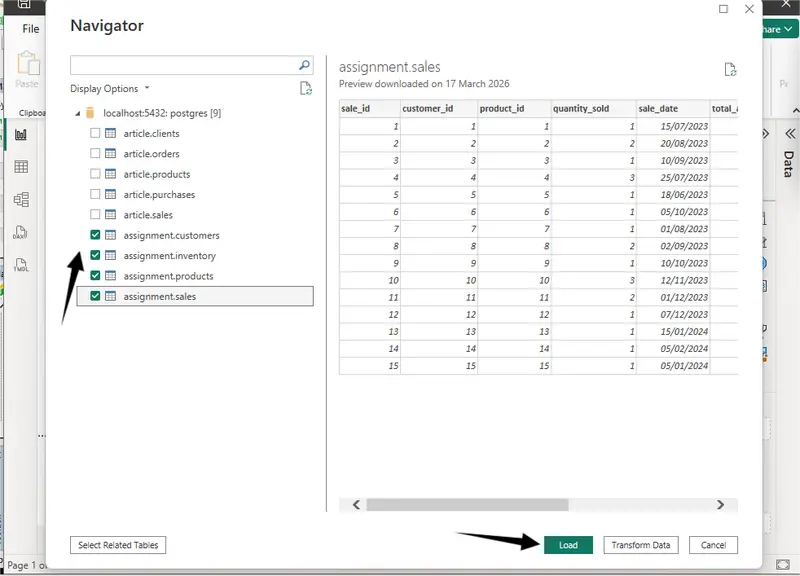
Task: Click the horizontal scrollbar thumb in preview
Action: pyautogui.click(x=467, y=505)
